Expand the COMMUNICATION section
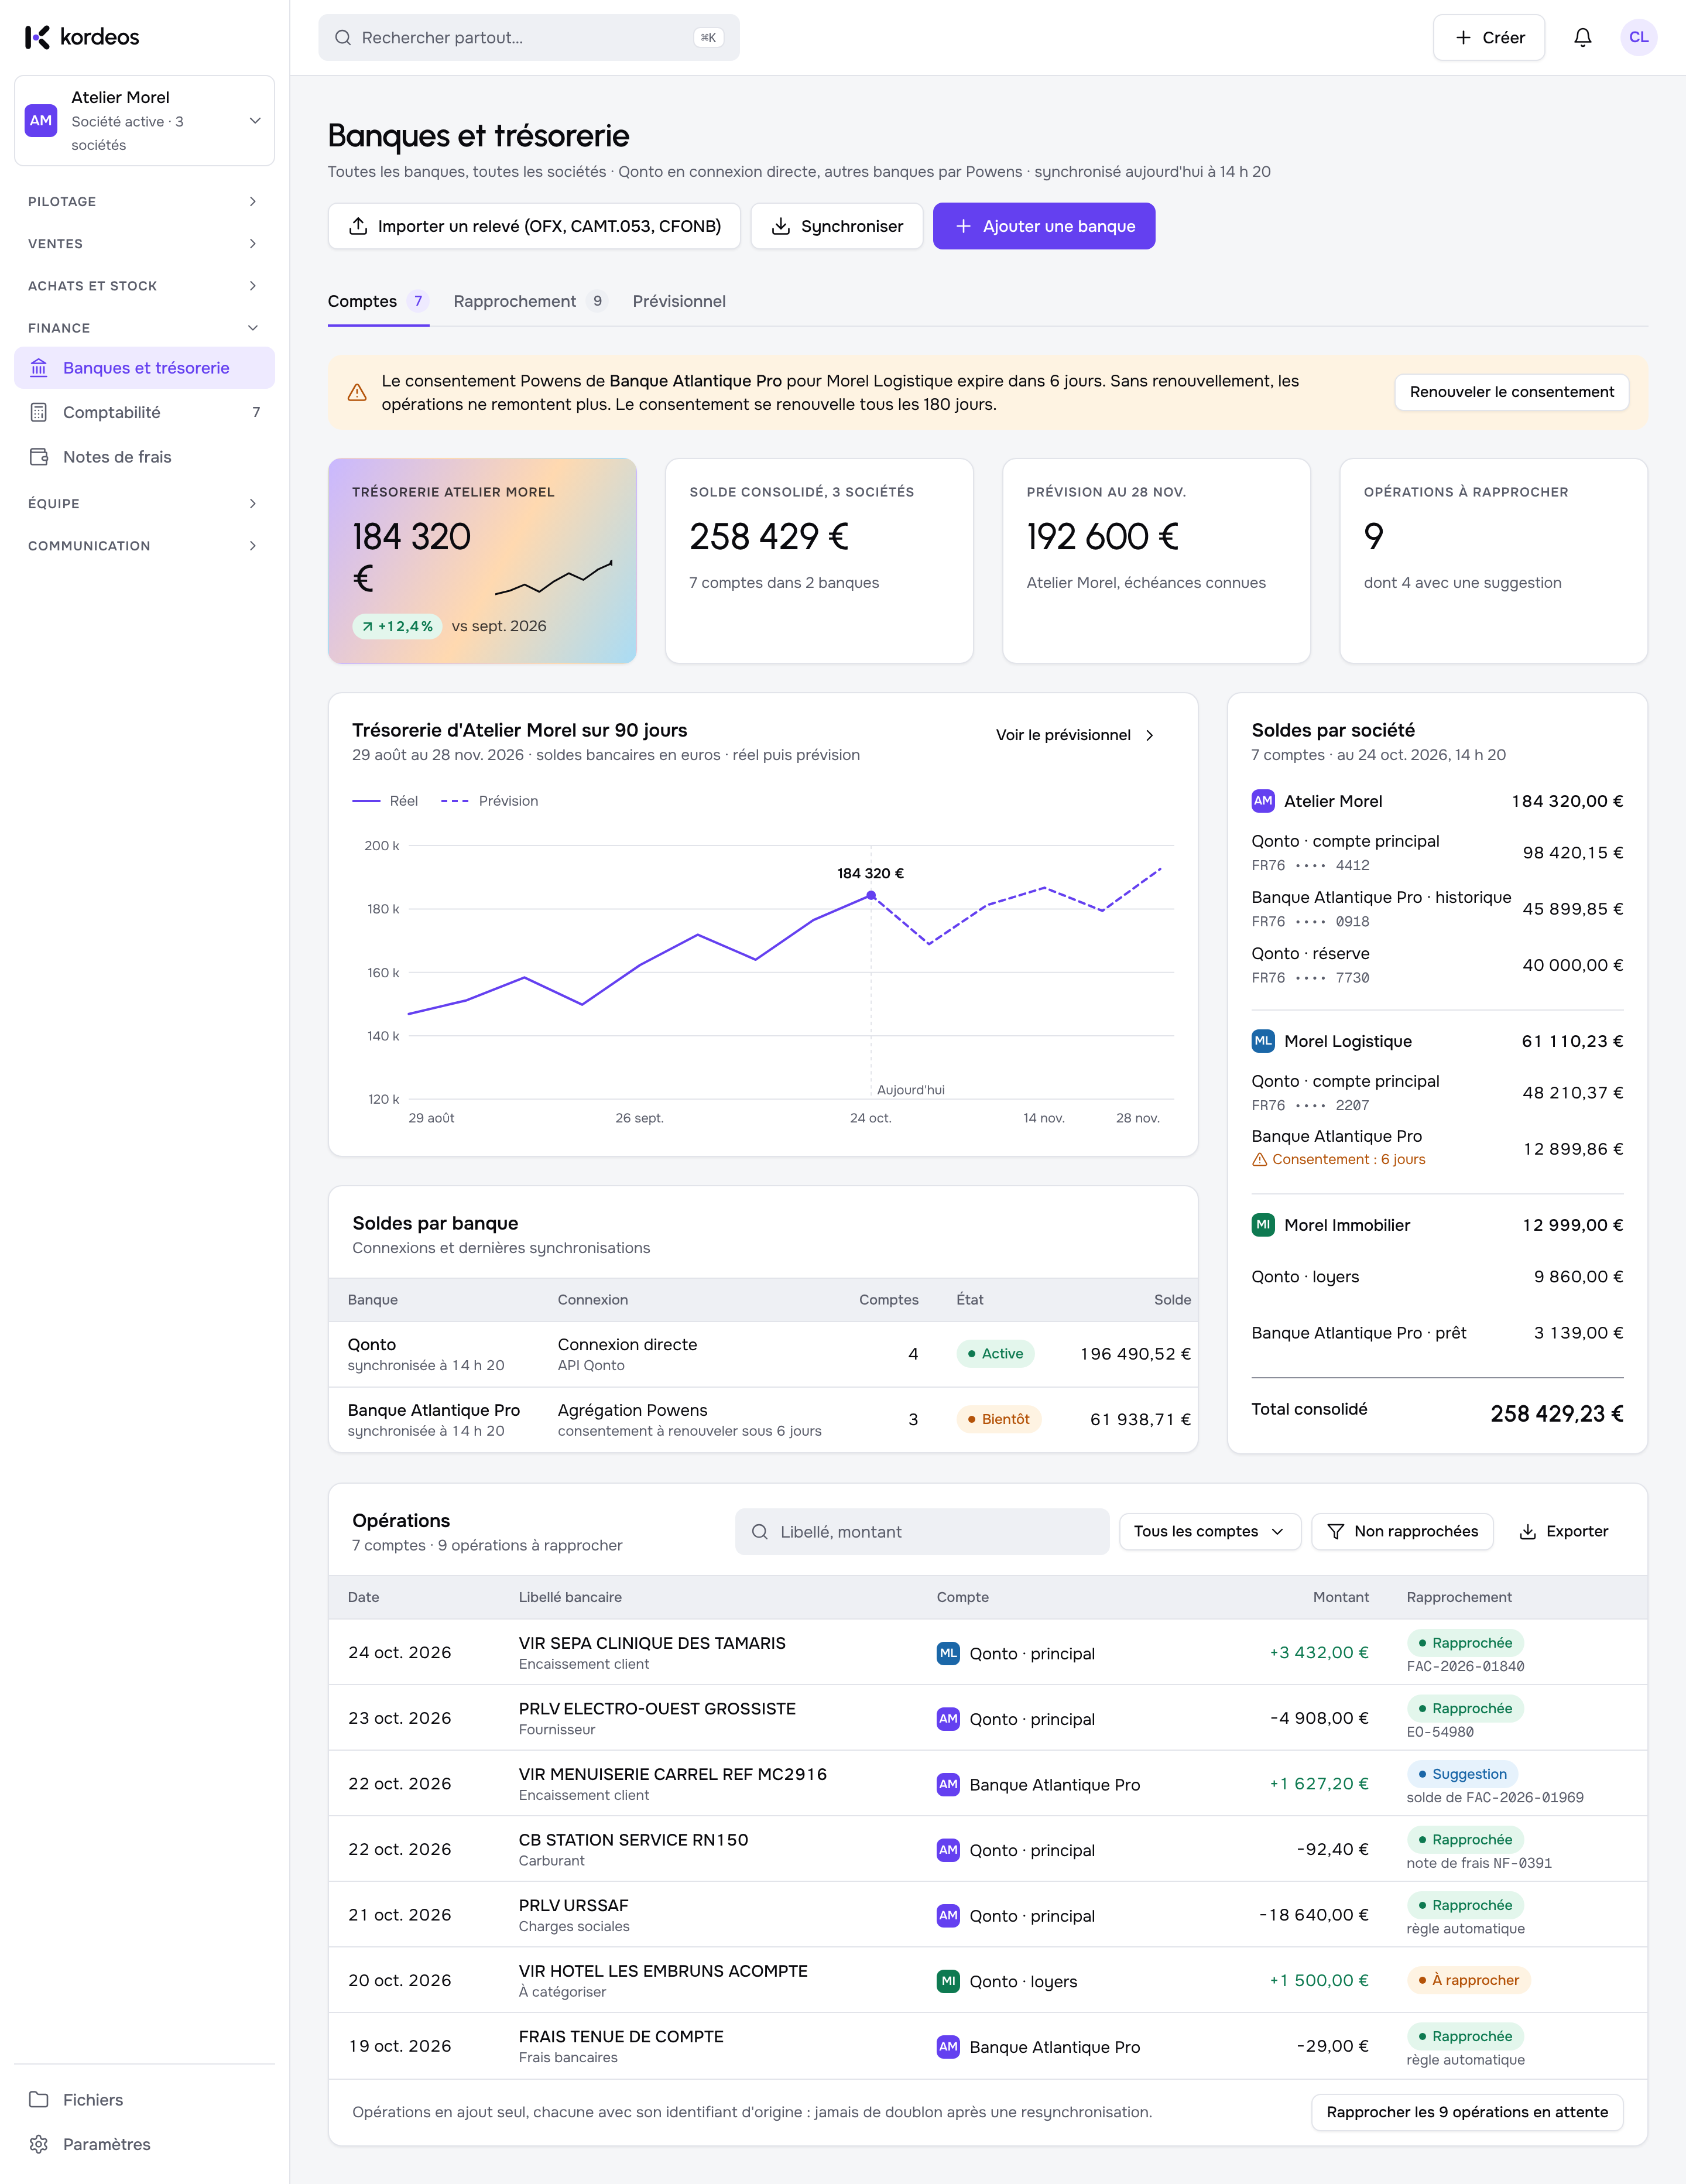This screenshot has width=1686, height=2184. tap(144, 546)
